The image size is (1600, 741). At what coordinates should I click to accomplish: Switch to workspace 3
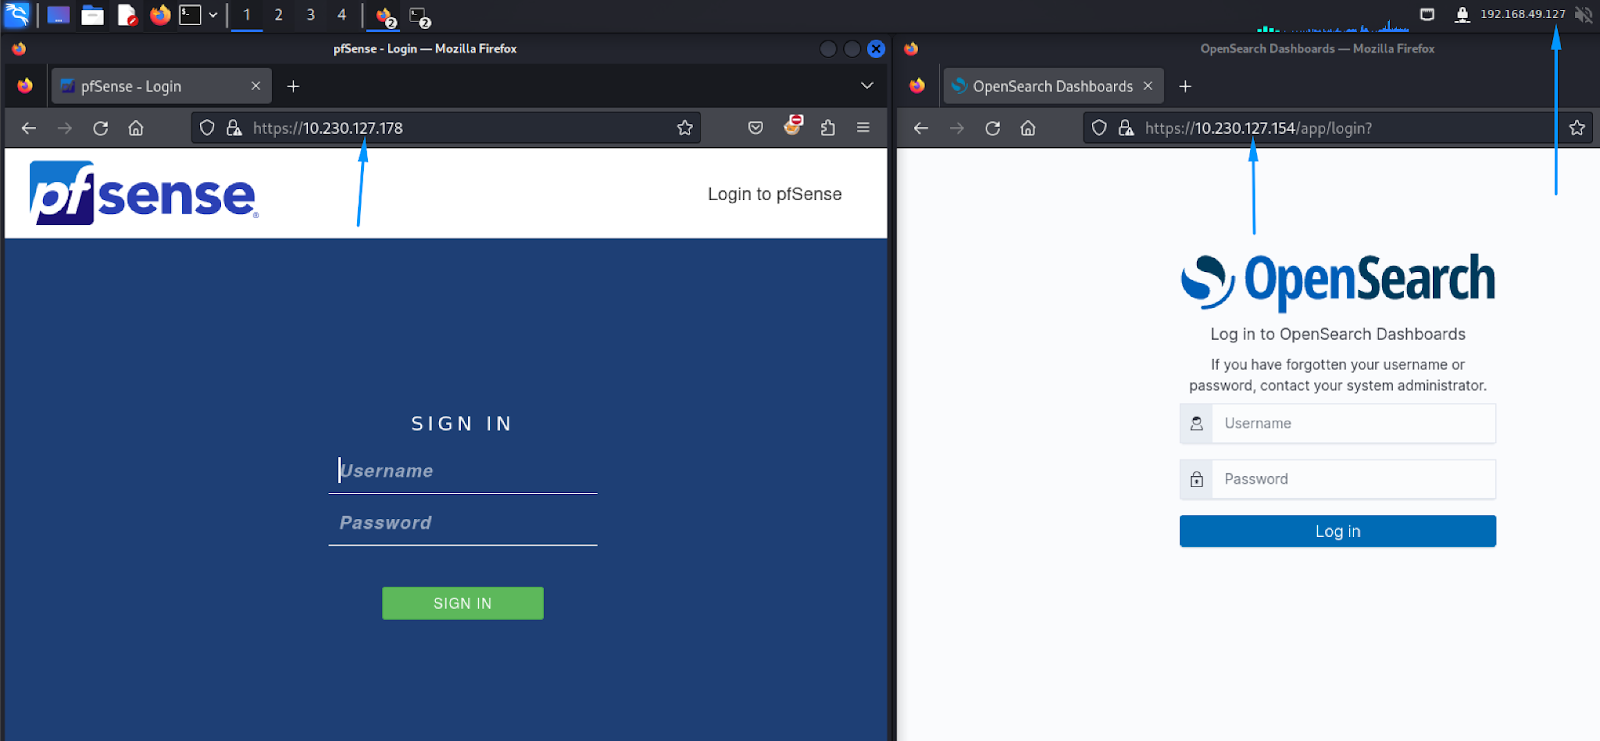(310, 15)
